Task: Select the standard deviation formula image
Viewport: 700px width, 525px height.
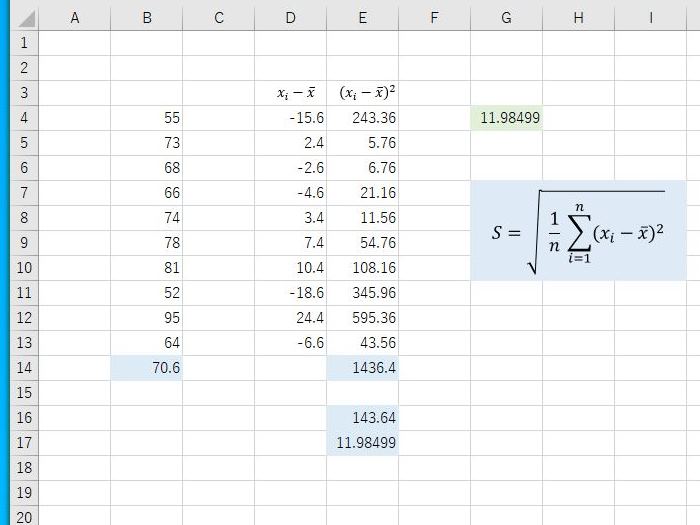Action: coord(578,231)
